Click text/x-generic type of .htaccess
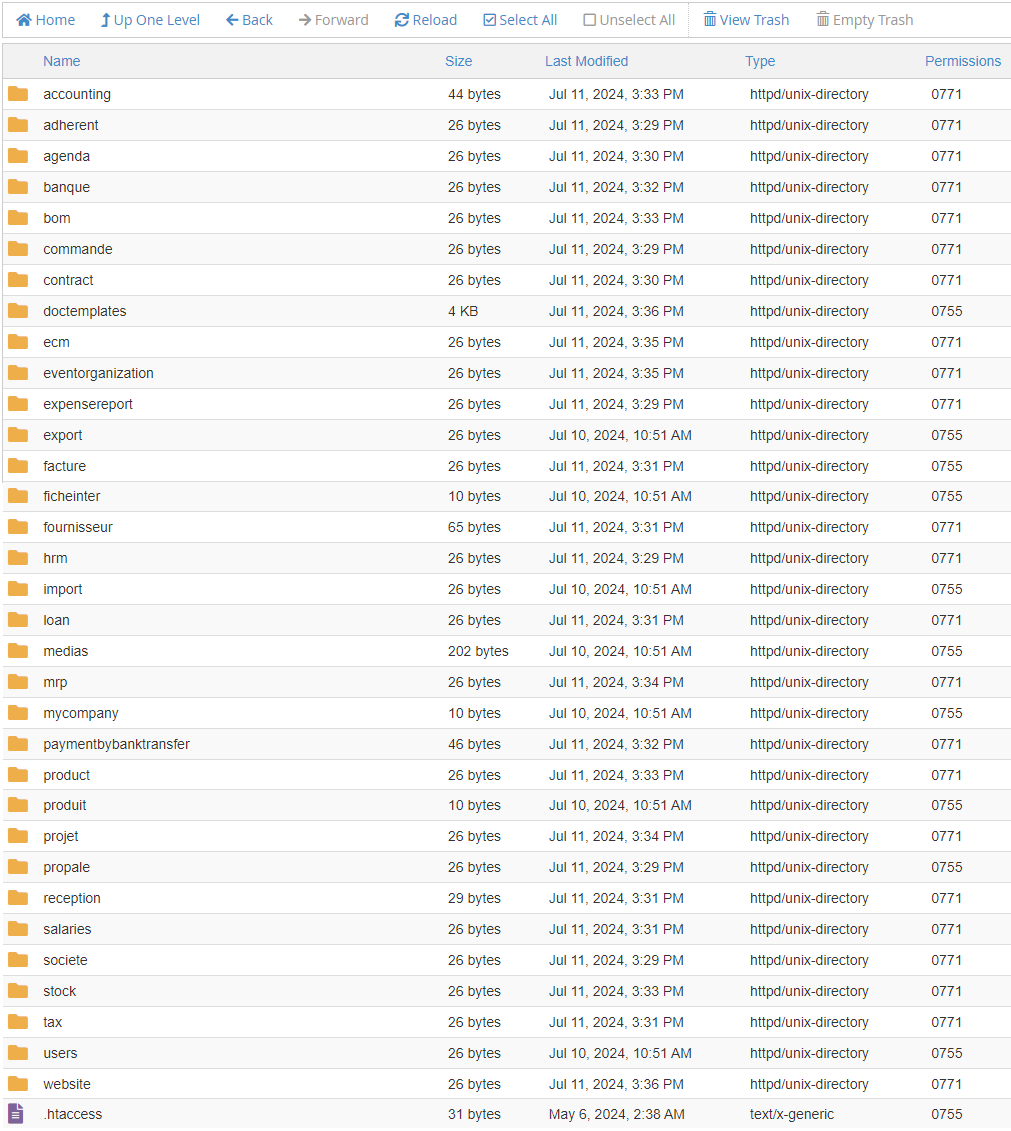The width and height of the screenshot is (1011, 1131). [x=792, y=1115]
